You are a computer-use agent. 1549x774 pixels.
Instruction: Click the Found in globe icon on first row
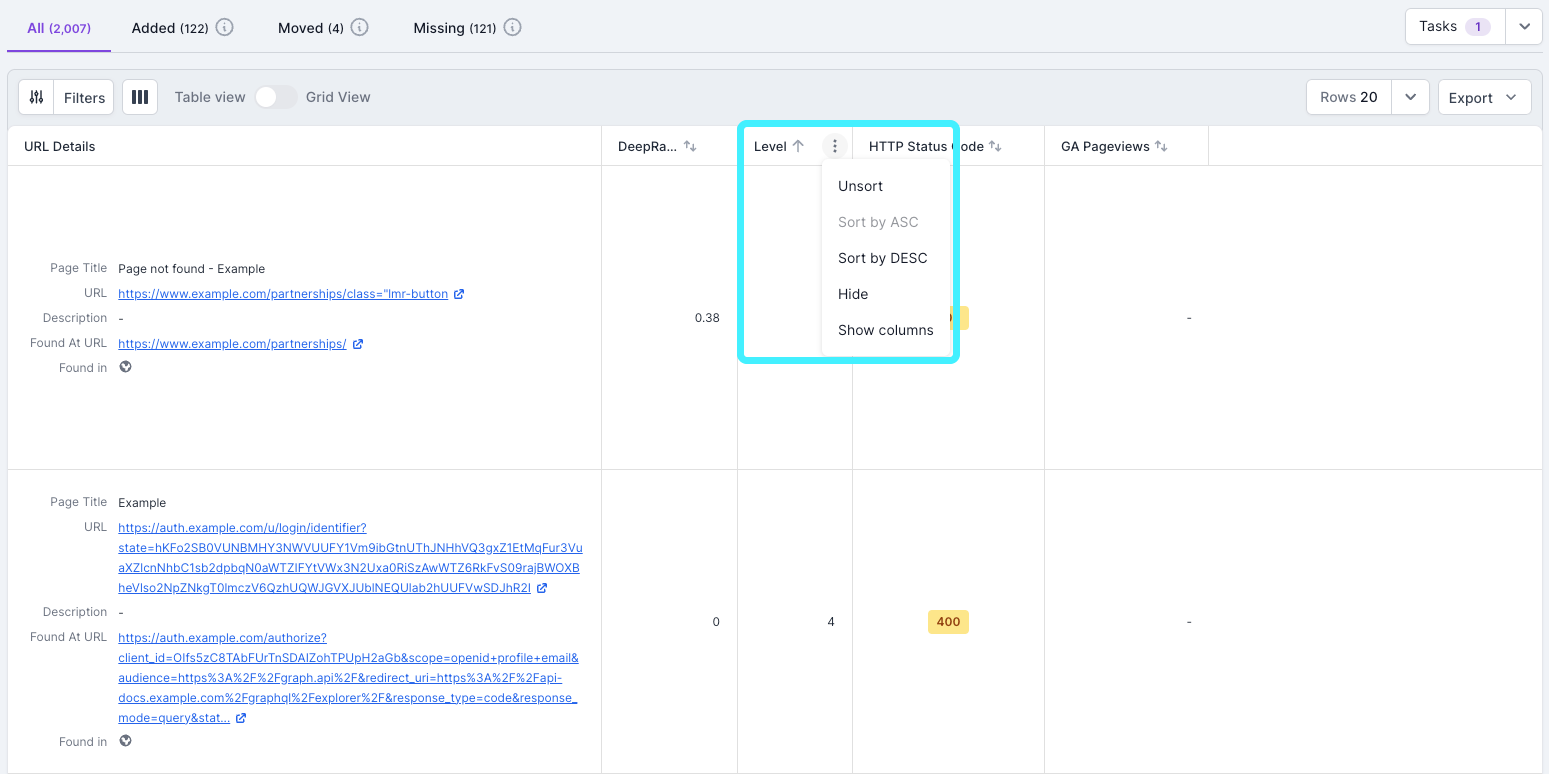(x=125, y=367)
